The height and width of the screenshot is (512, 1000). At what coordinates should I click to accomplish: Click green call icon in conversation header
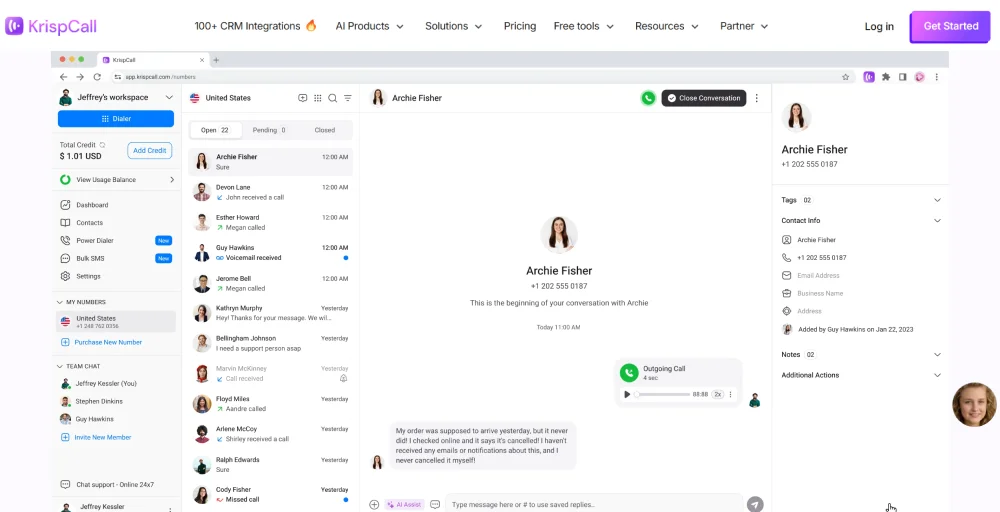pos(648,98)
